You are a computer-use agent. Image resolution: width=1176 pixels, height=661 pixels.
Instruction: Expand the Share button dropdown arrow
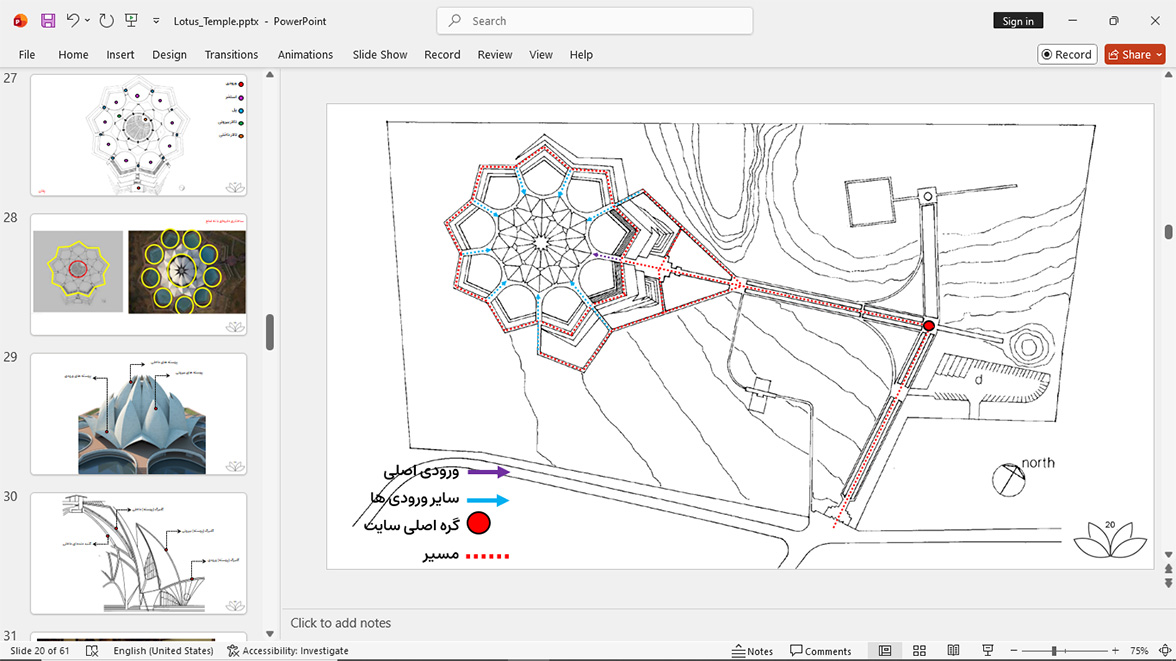(1159, 55)
